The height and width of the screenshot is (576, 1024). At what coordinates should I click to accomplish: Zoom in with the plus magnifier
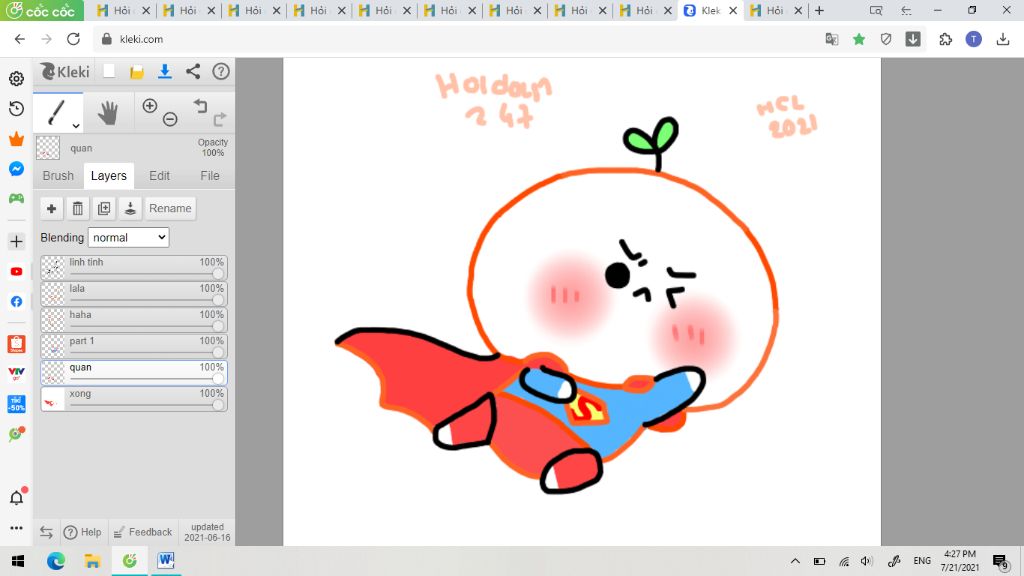coord(150,106)
